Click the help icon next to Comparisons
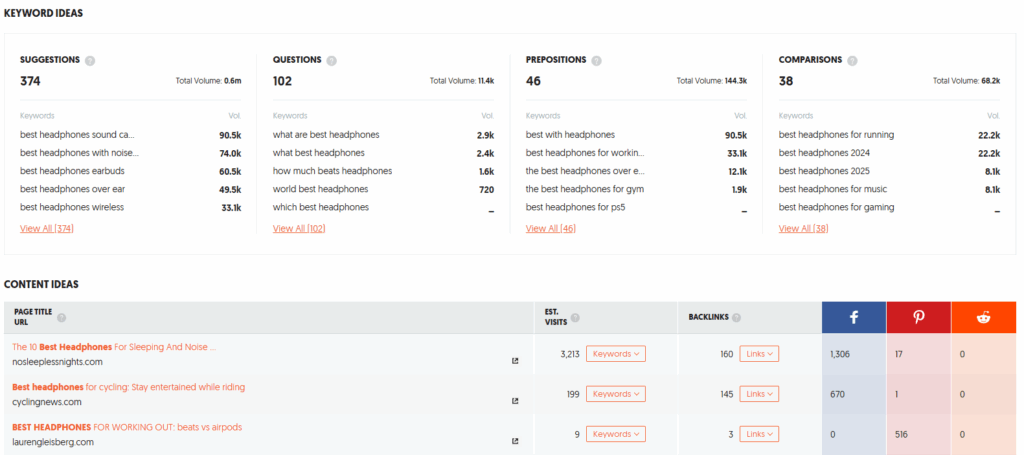 852,61
